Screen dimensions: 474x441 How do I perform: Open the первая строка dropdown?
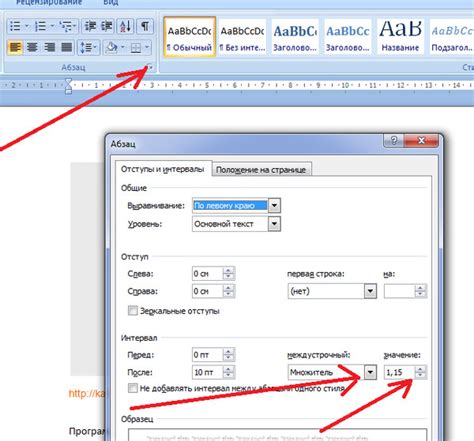click(370, 291)
